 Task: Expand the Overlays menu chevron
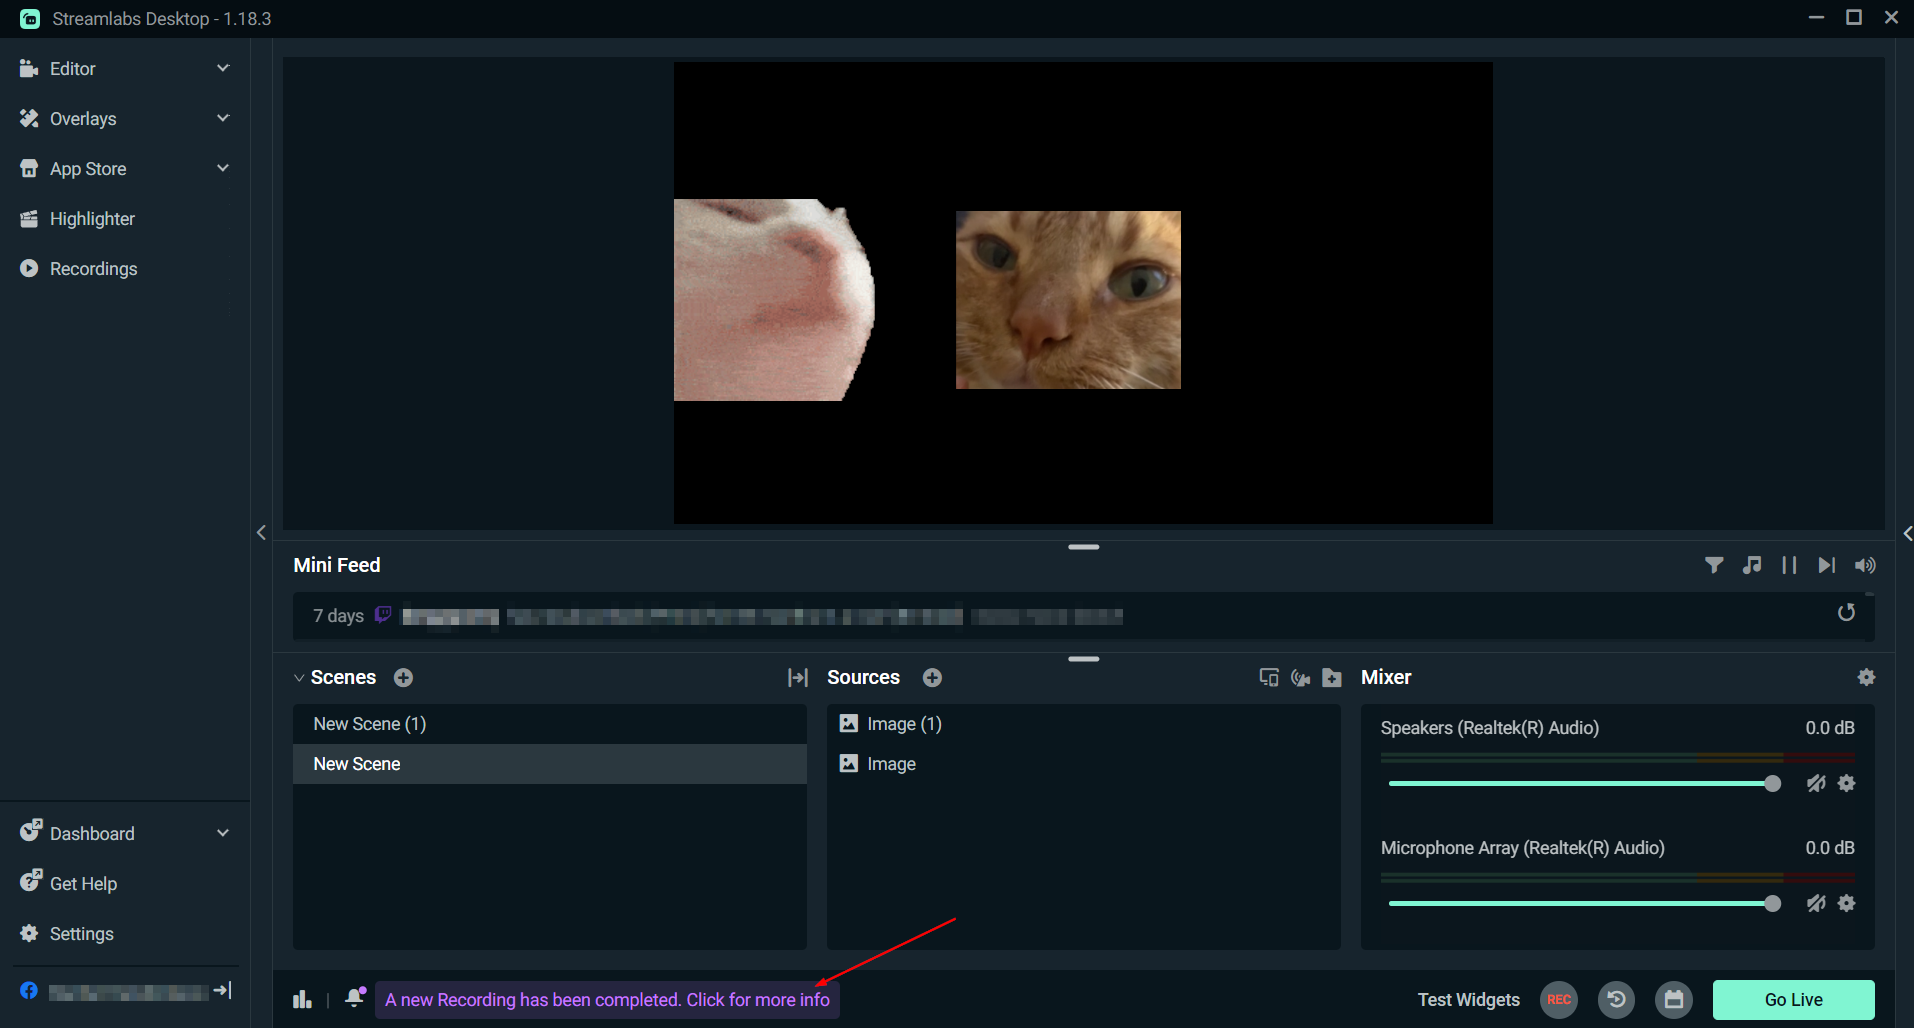coord(223,118)
